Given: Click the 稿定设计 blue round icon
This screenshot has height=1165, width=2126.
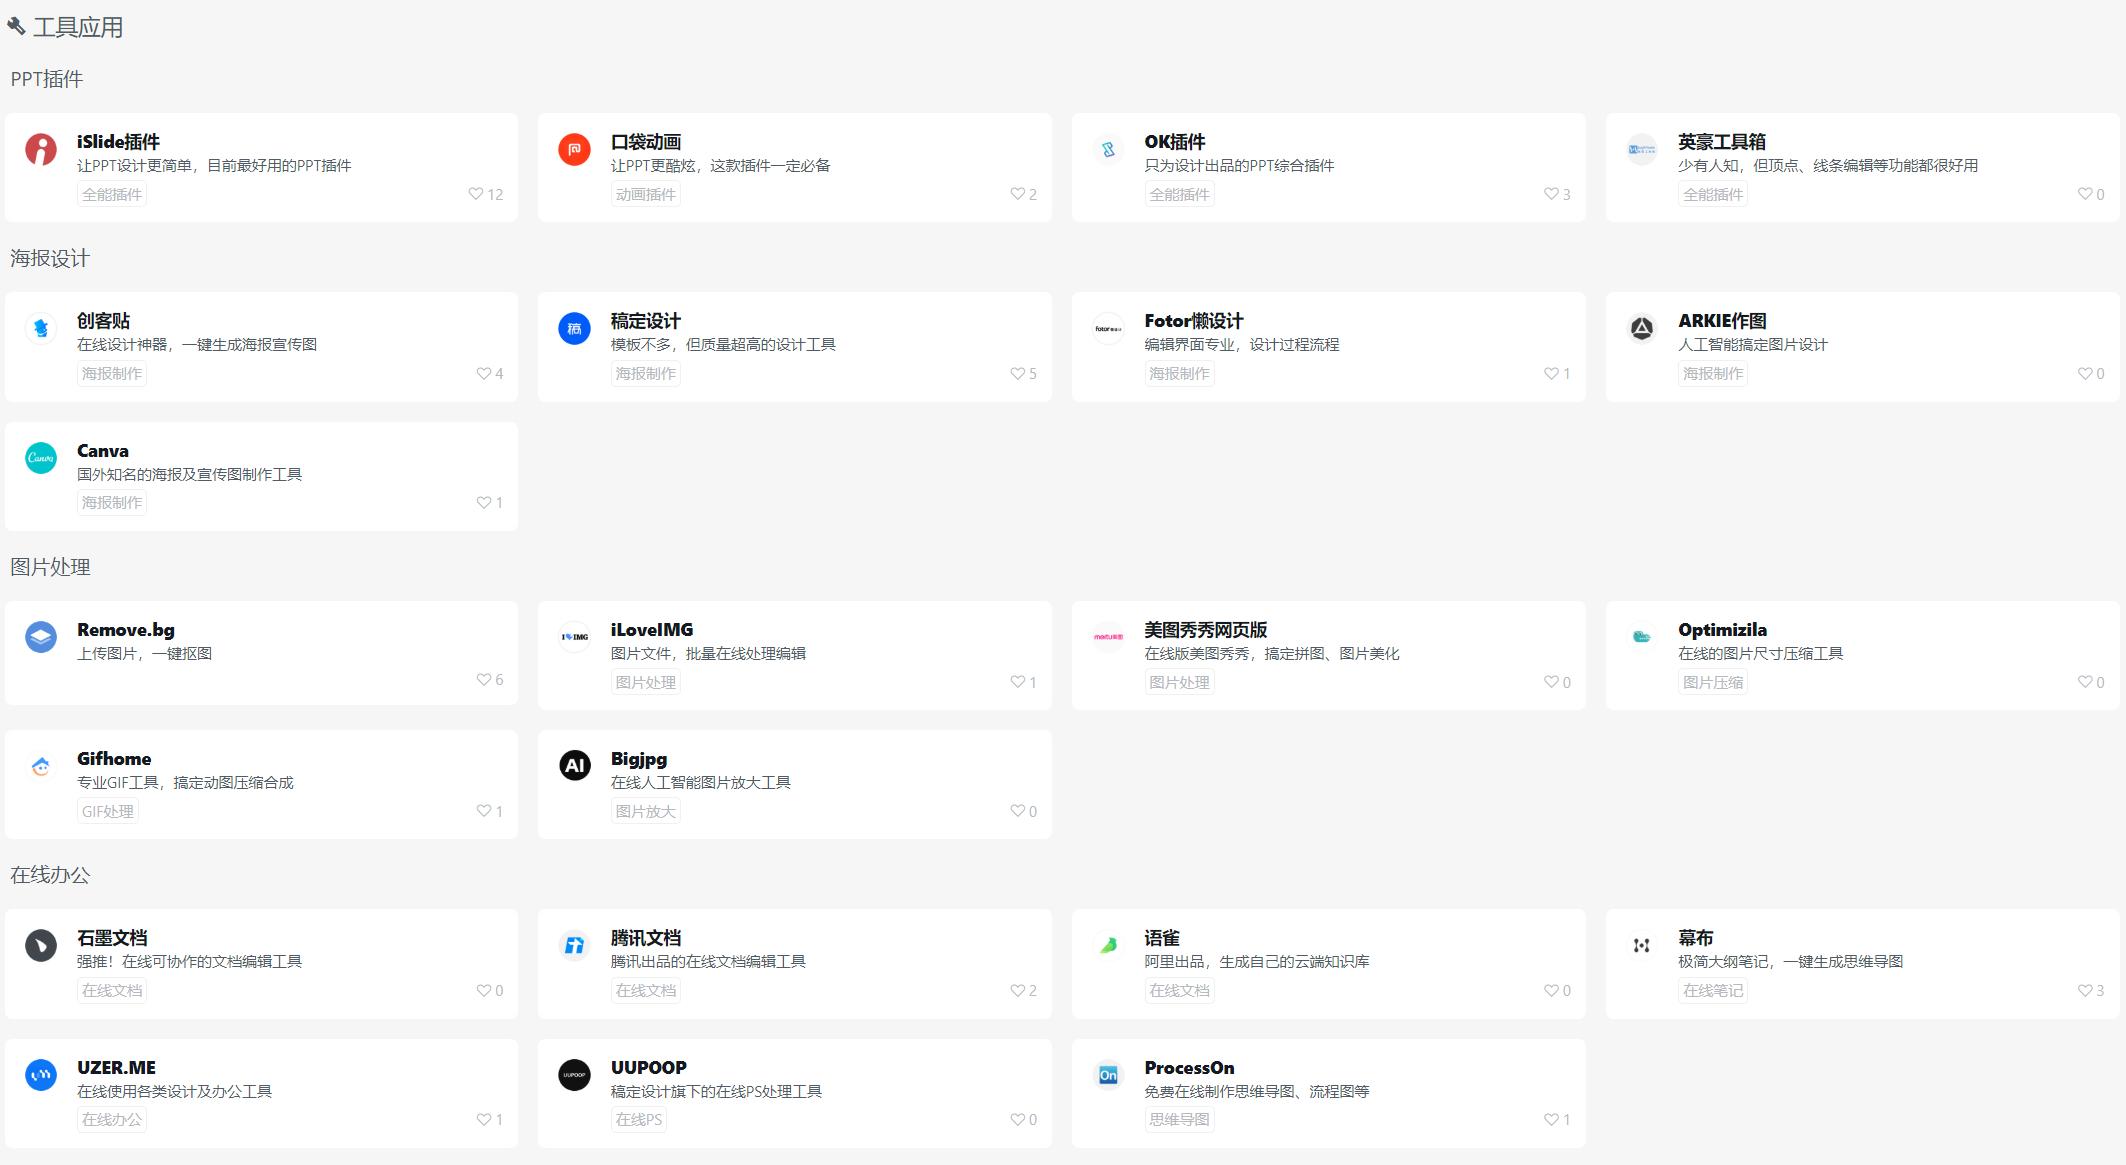Looking at the screenshot, I should click(574, 329).
